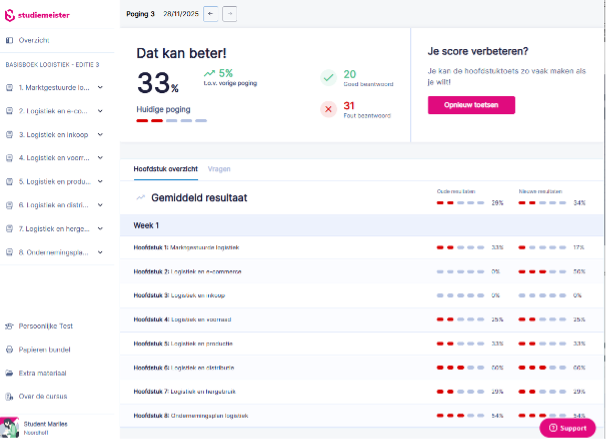
Task: Open the Support chat button
Action: point(567,427)
